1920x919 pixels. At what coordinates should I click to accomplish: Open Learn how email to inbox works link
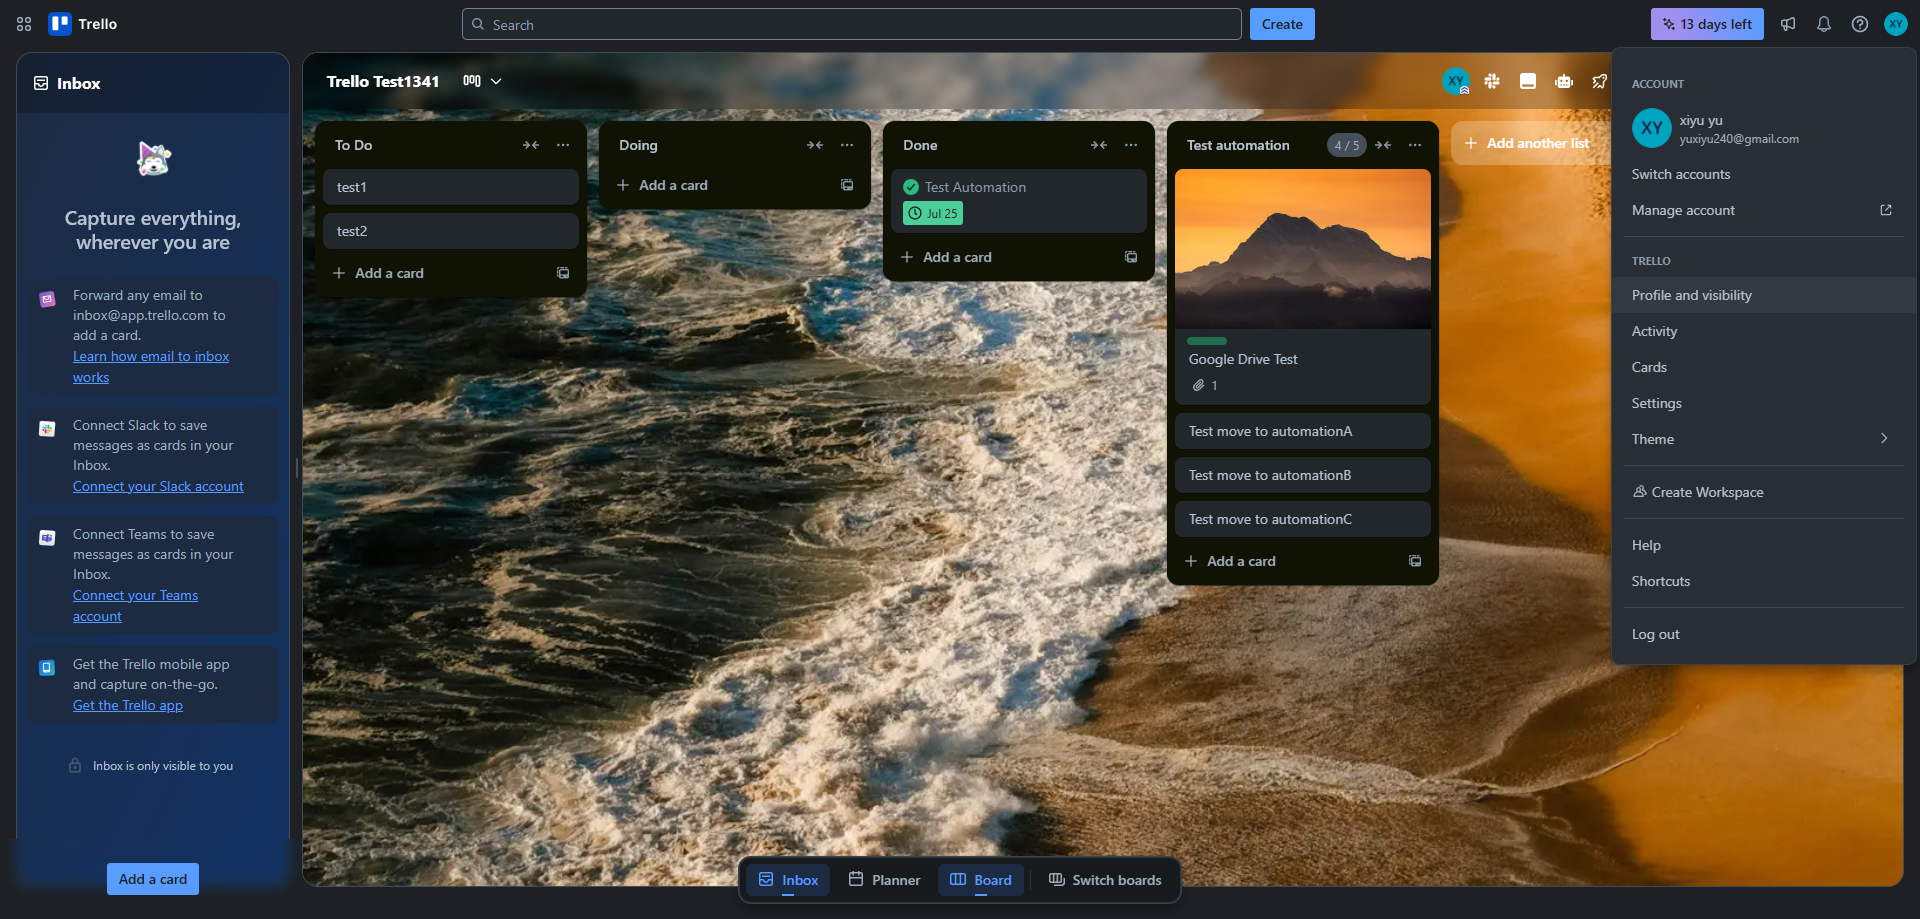[x=151, y=366]
